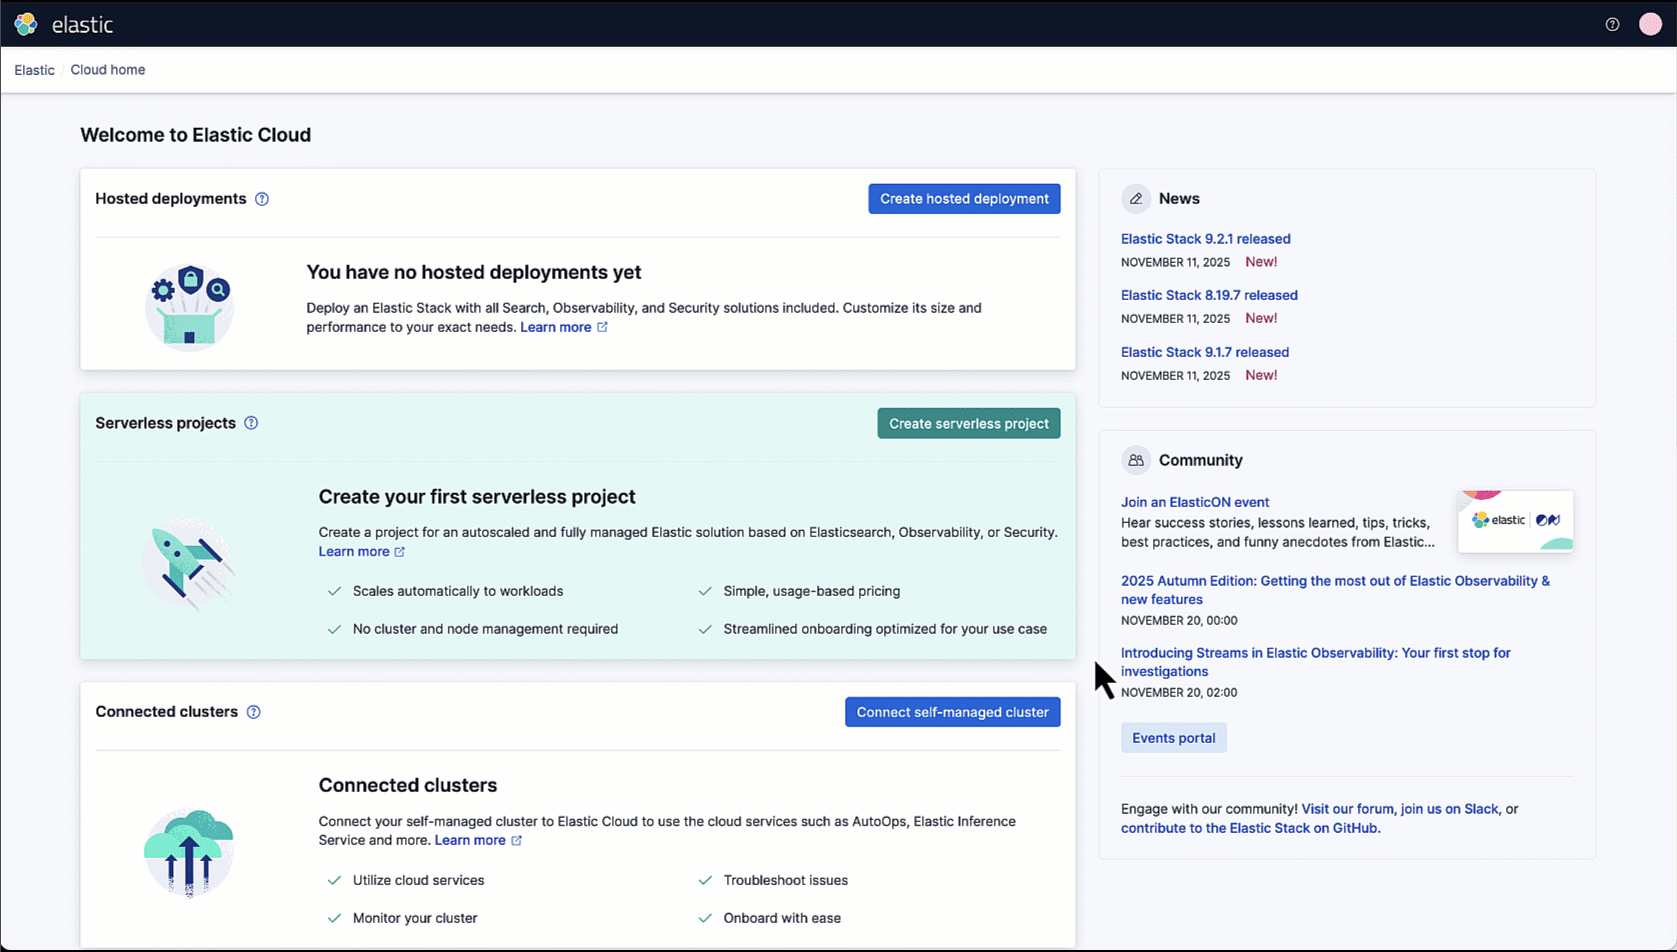Select the Cloud home breadcrumb item
This screenshot has height=952, width=1677.
pyautogui.click(x=107, y=69)
